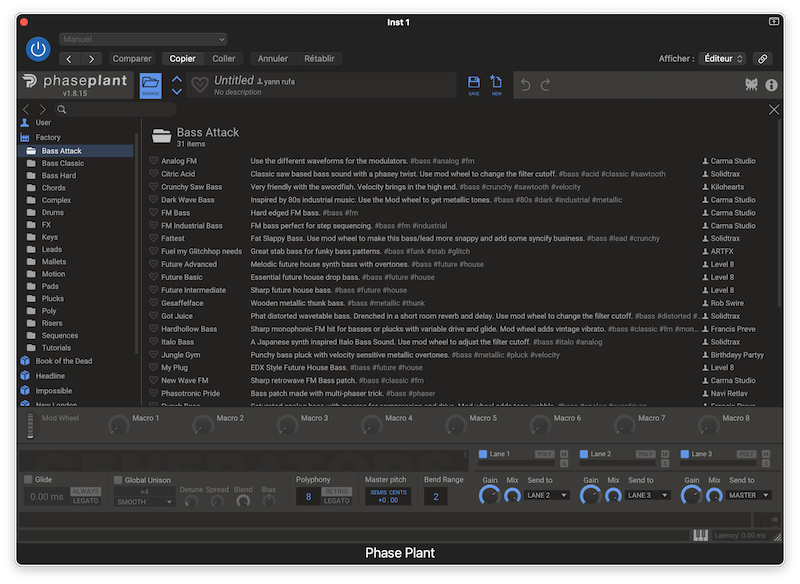Open the Tutorials folder
The width and height of the screenshot is (800, 584).
[x=56, y=348]
